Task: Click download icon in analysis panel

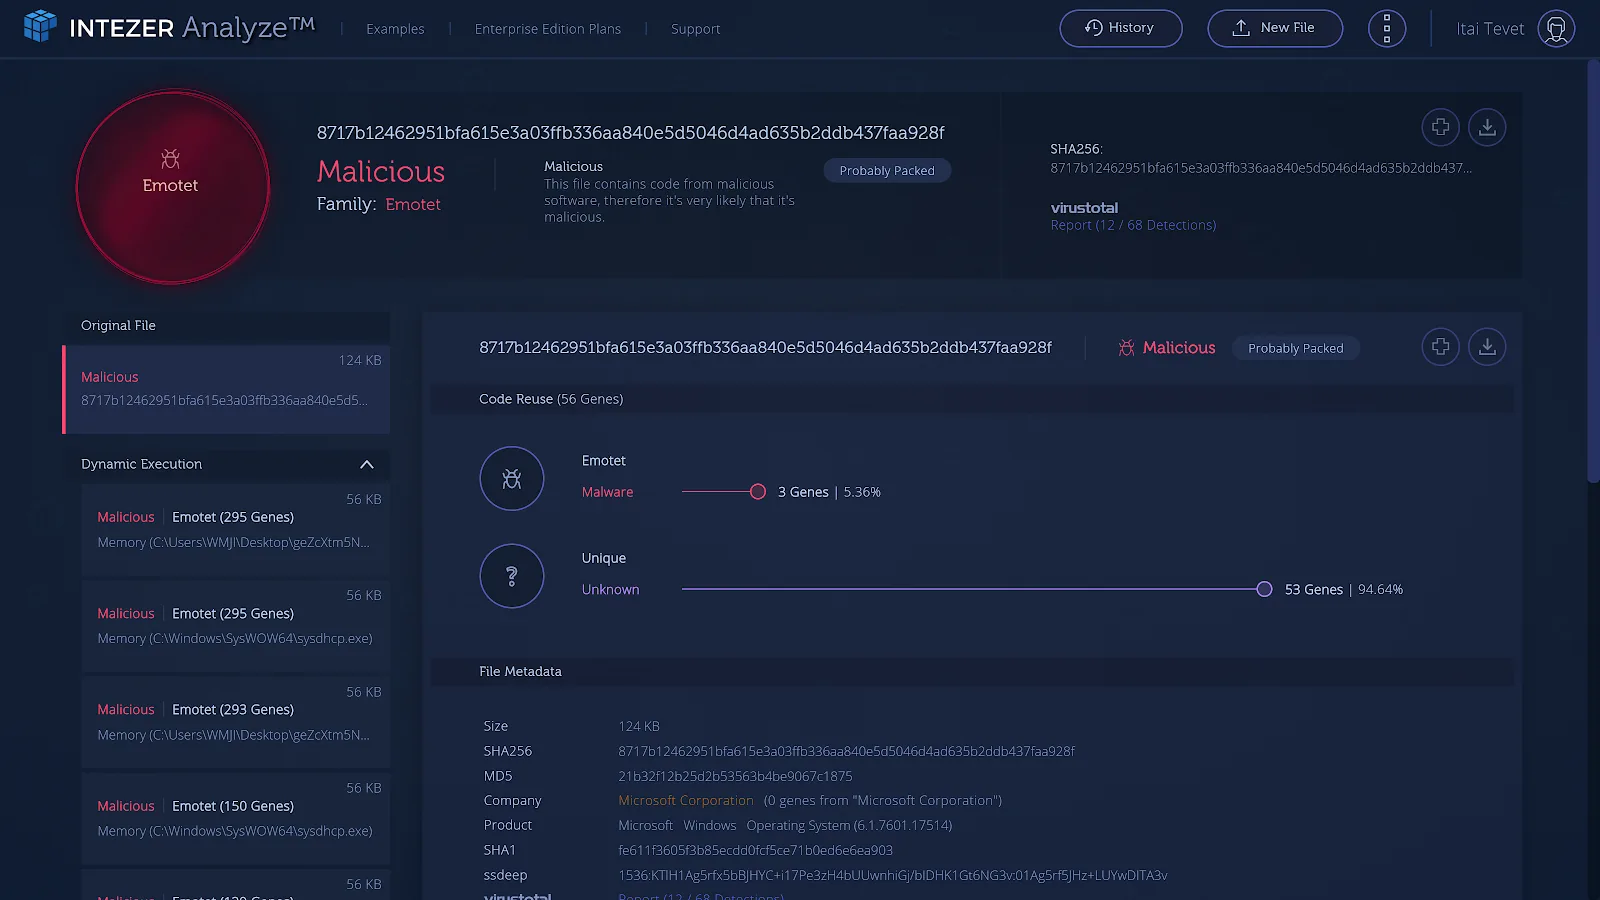Action: (1487, 347)
